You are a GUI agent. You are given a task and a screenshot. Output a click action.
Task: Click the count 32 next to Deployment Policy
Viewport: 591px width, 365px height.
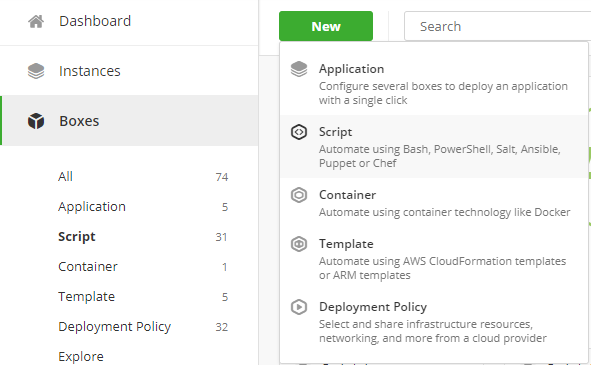click(222, 327)
